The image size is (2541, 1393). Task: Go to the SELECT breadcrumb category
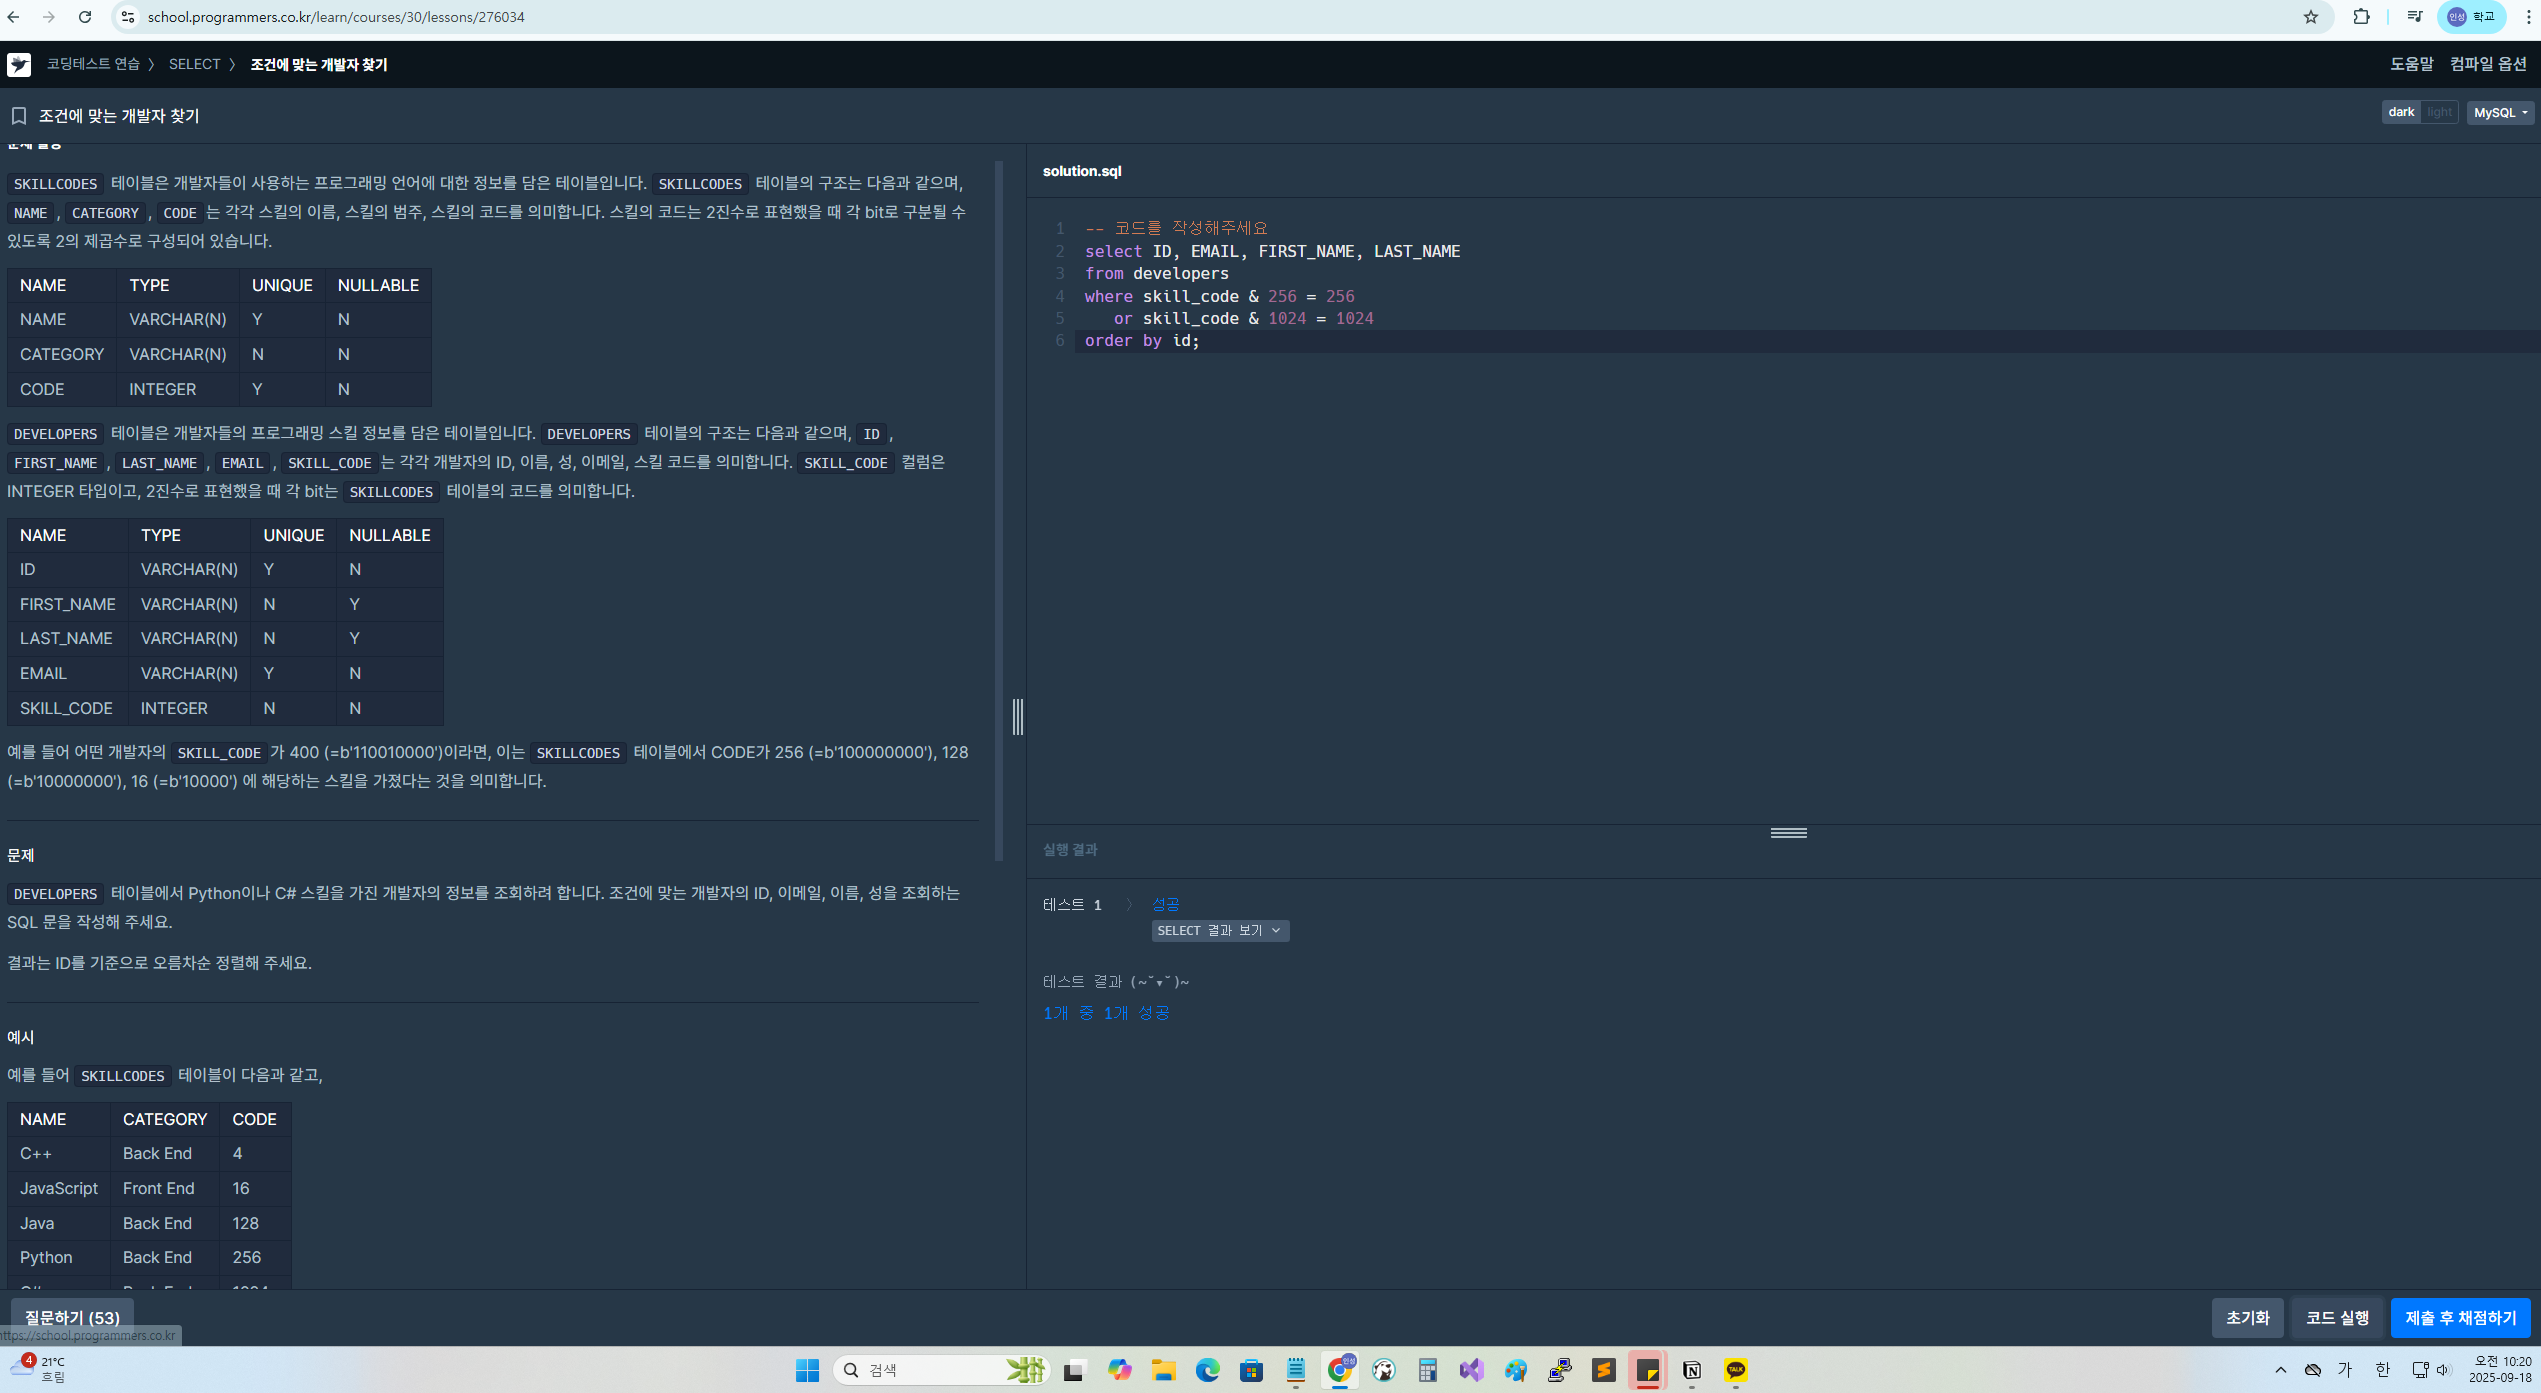pyautogui.click(x=194, y=64)
